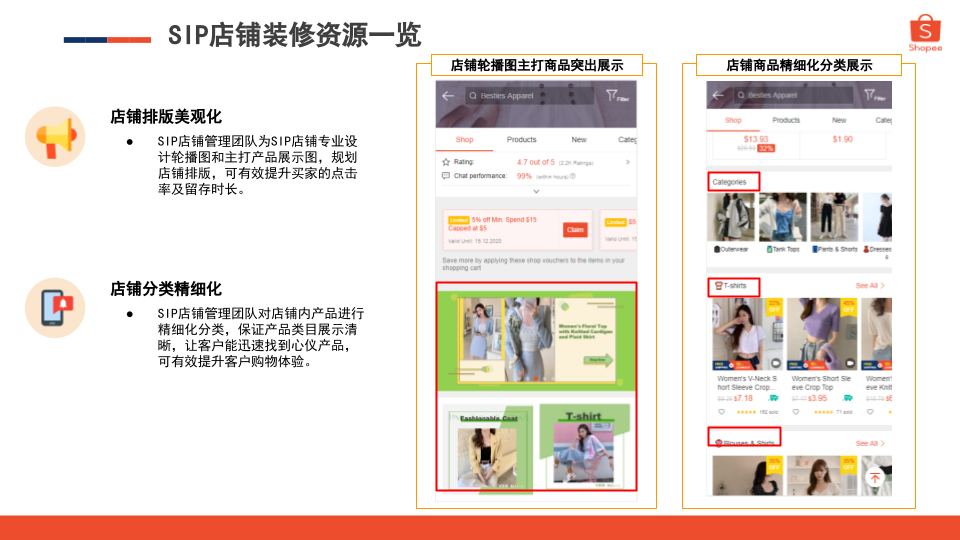Click See All next to T-shirts
The height and width of the screenshot is (540, 960).
tap(869, 286)
